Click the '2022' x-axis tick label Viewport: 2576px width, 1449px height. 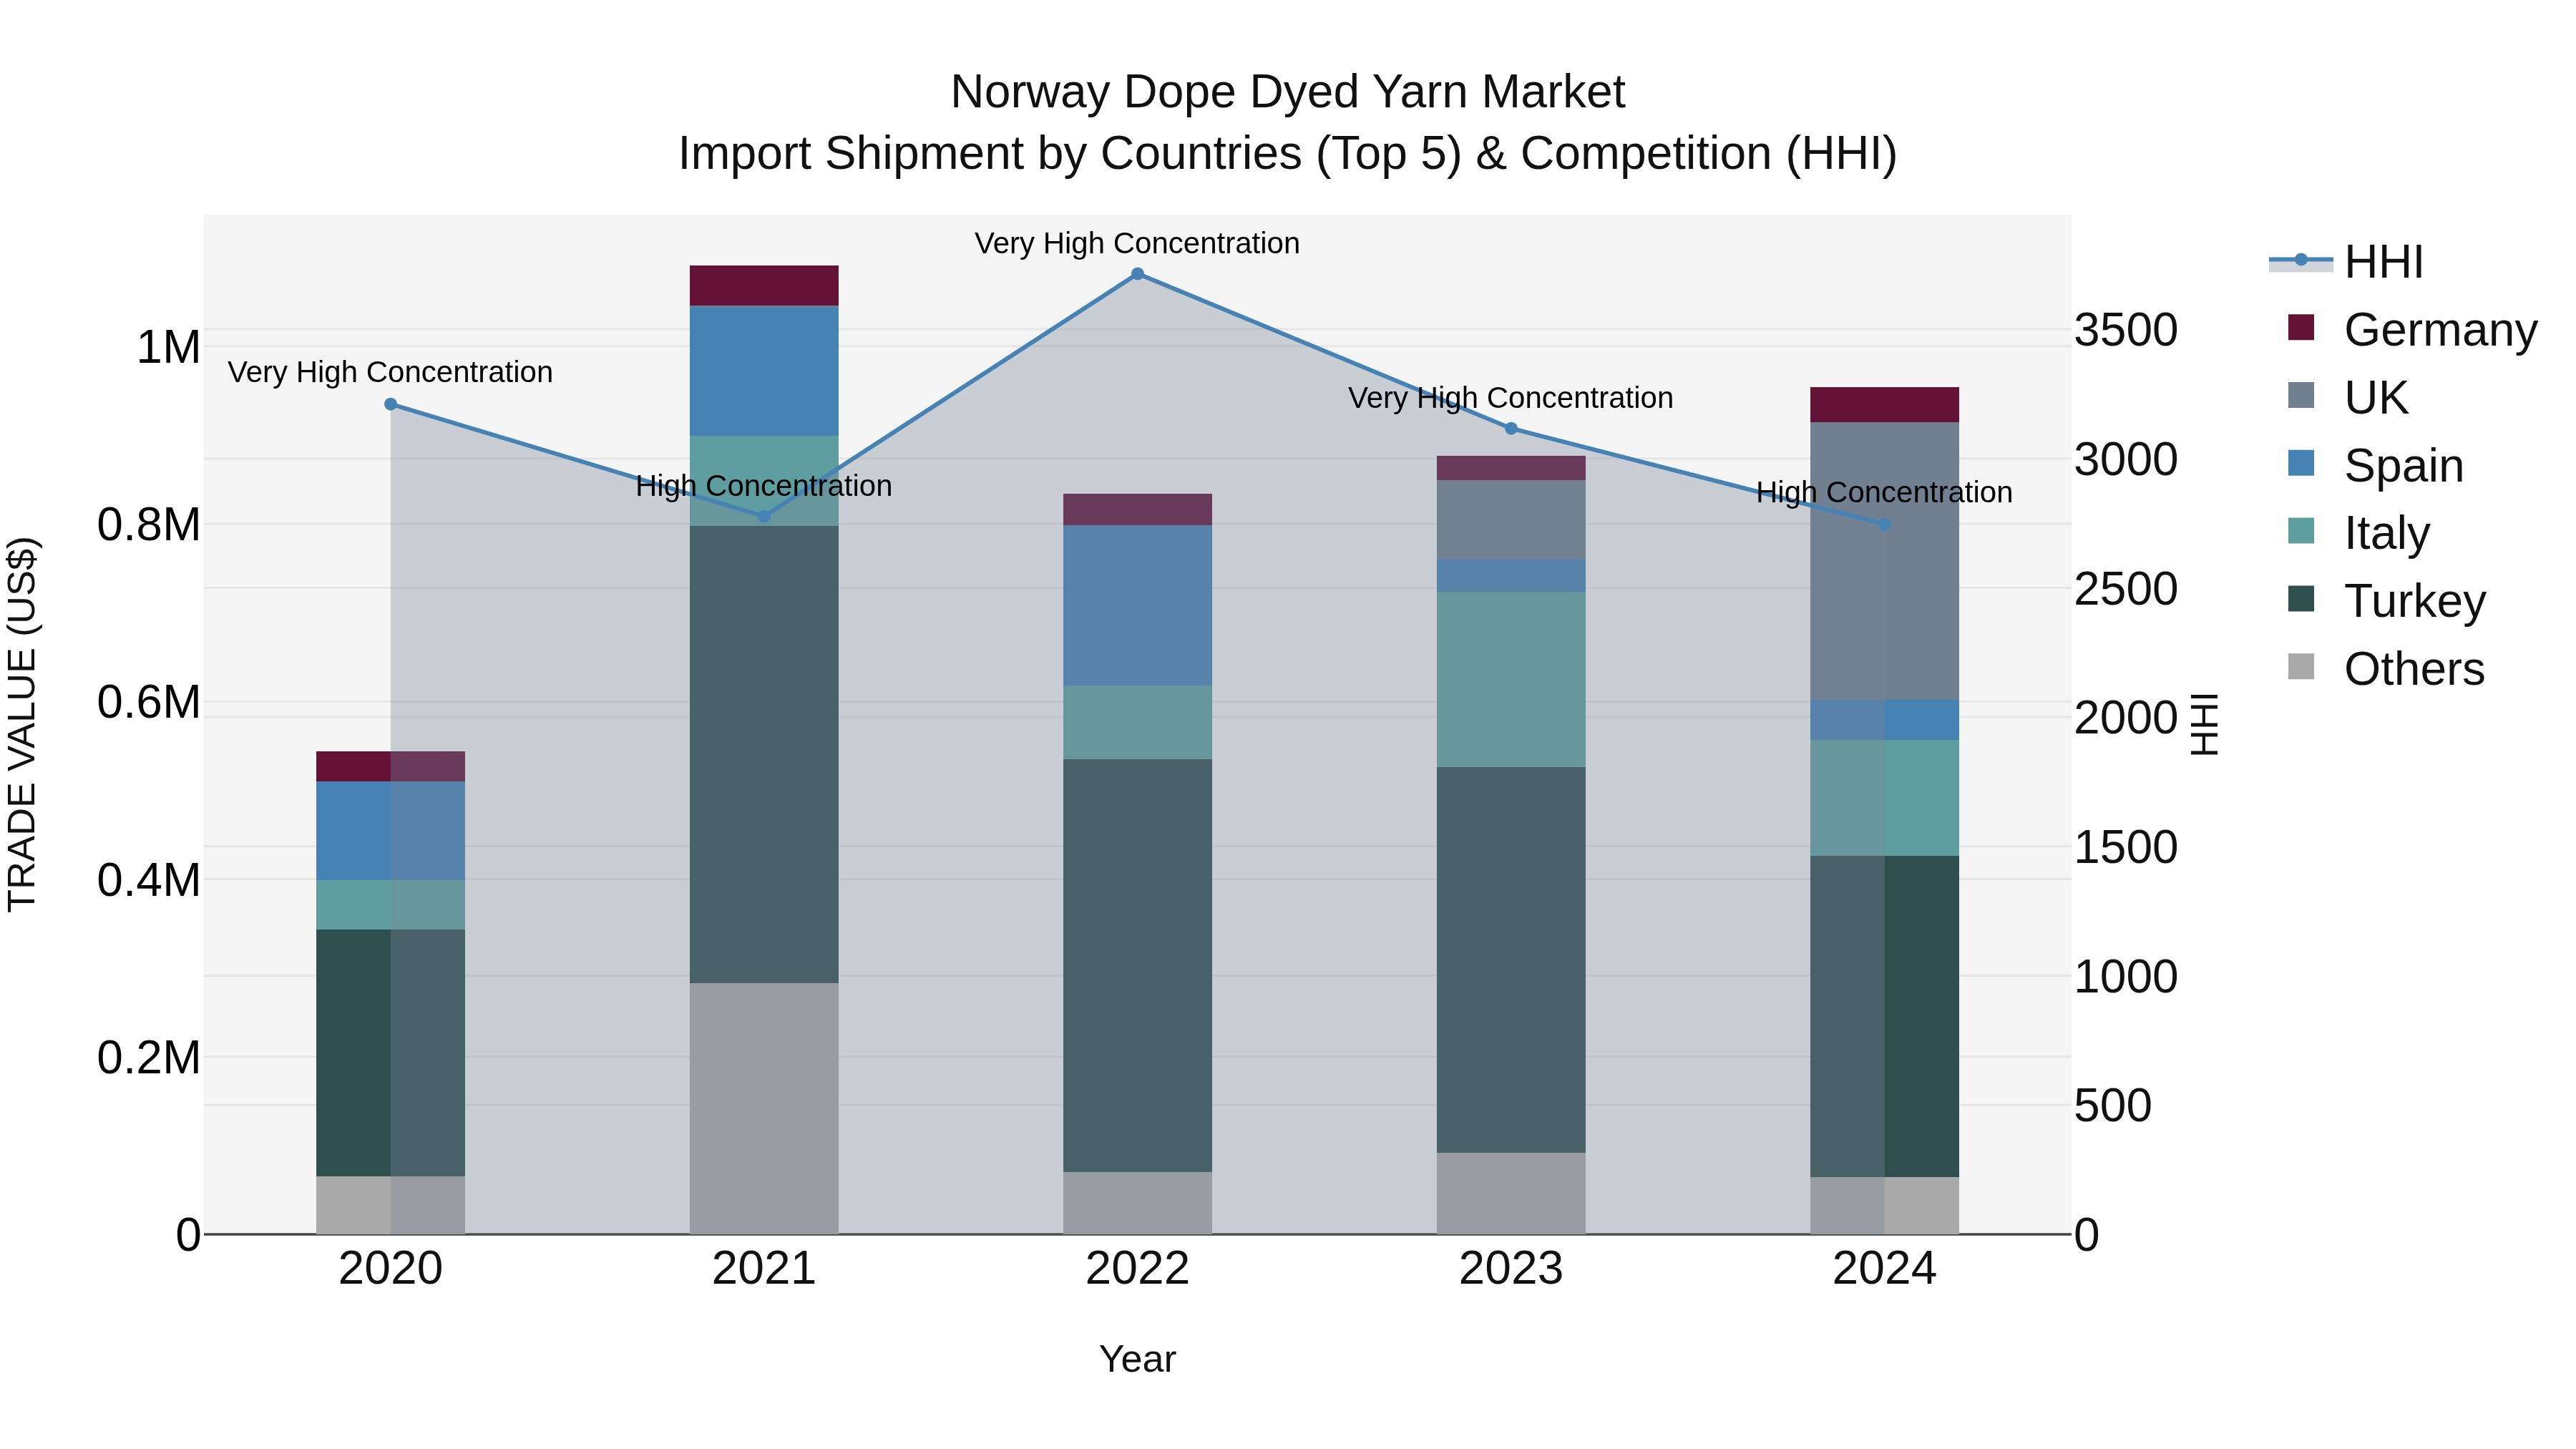point(1137,1269)
